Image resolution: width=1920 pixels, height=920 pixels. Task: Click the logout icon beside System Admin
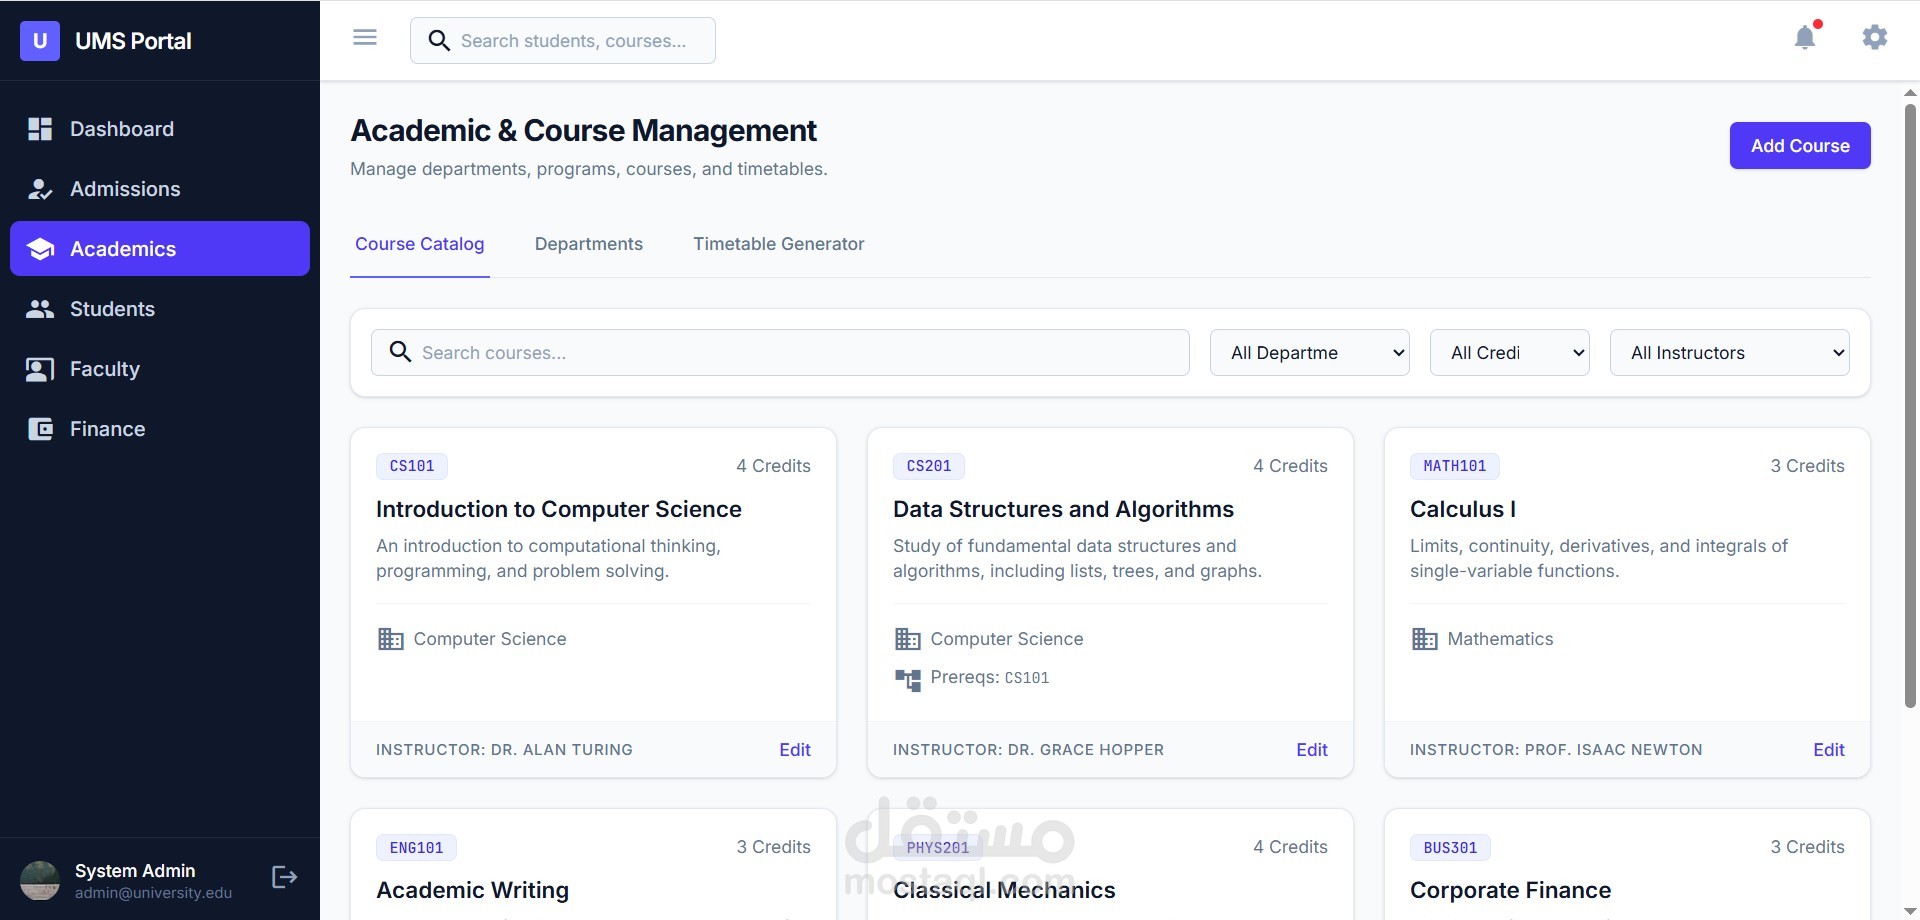click(x=284, y=877)
